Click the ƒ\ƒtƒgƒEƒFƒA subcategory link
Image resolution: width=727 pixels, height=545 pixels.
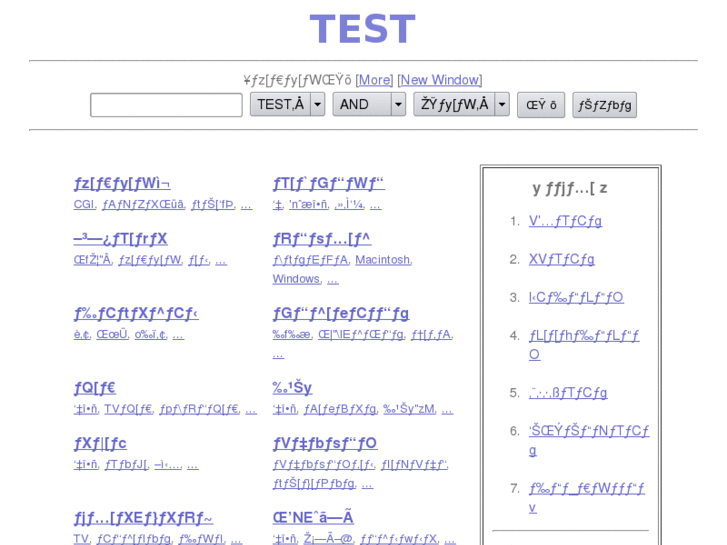tap(310, 260)
